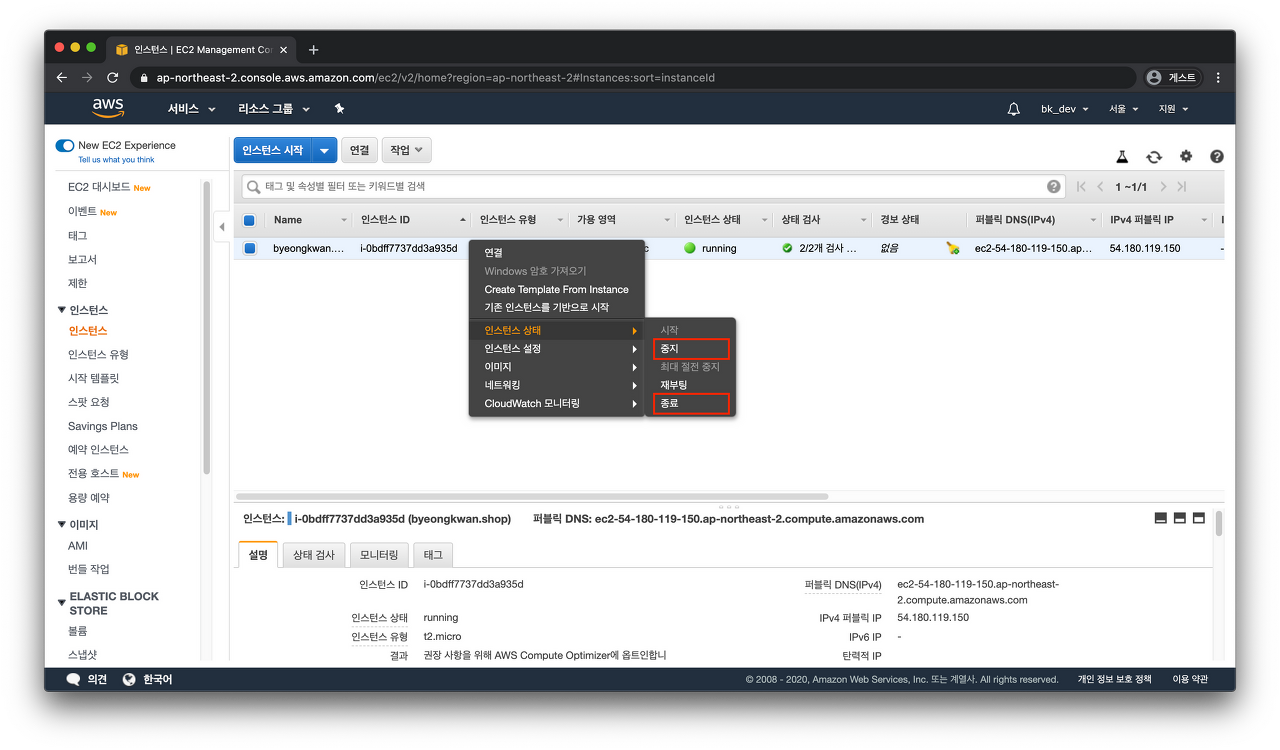Click the search help icon in filter bar
Screen dimensions: 1280x750
click(x=1054, y=186)
